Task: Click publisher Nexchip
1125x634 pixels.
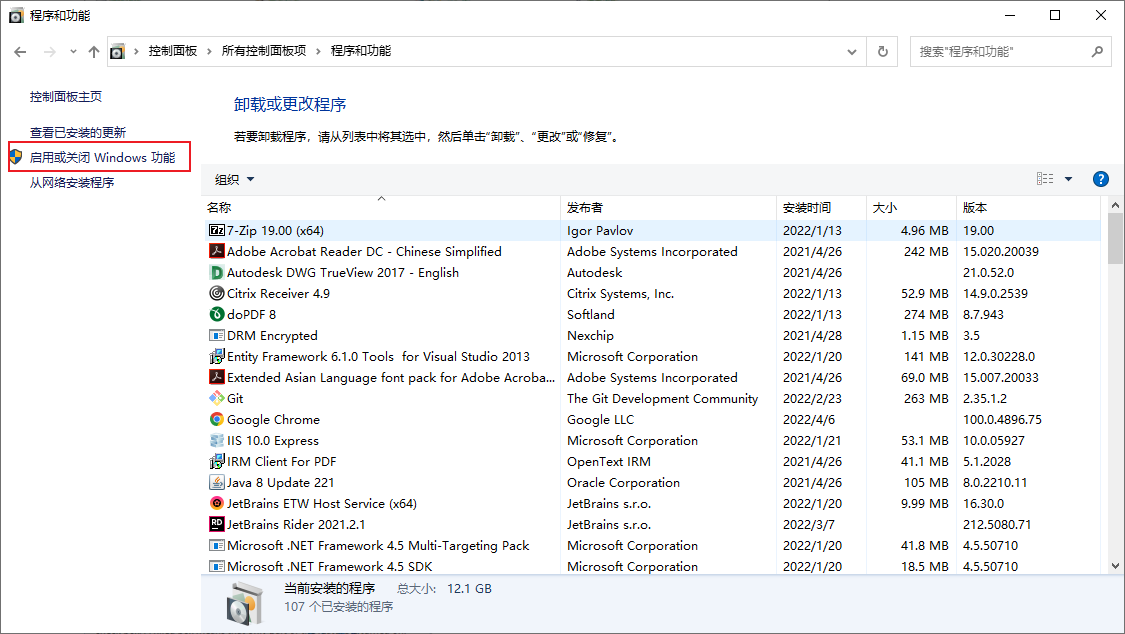Action: [590, 336]
